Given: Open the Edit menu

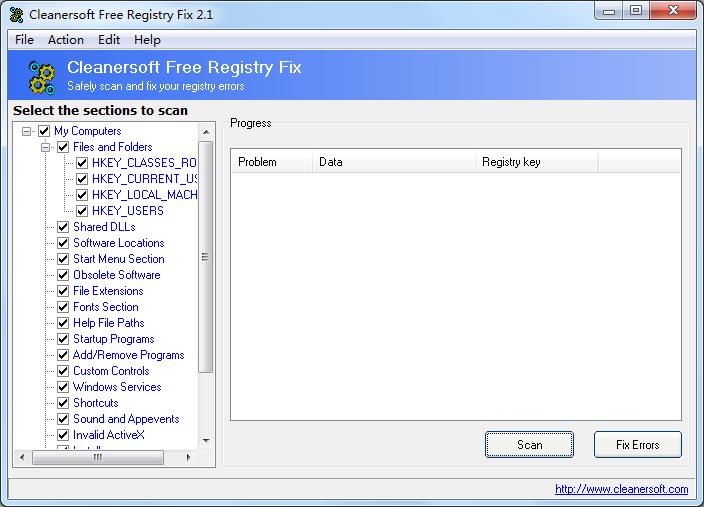Looking at the screenshot, I should click(109, 40).
